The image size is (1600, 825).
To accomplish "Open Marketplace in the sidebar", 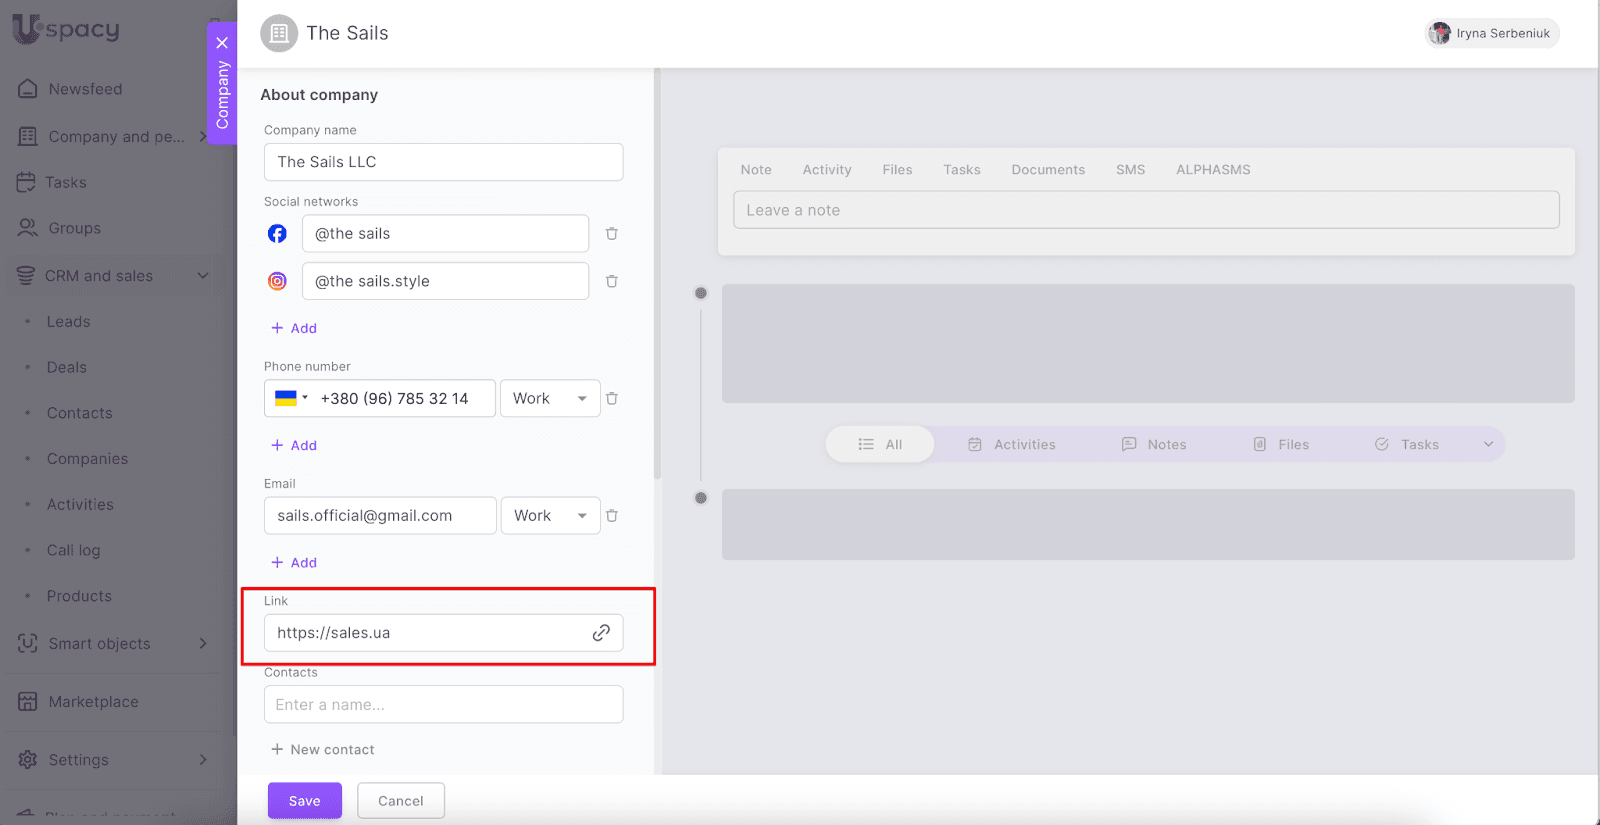I will pyautogui.click(x=93, y=702).
